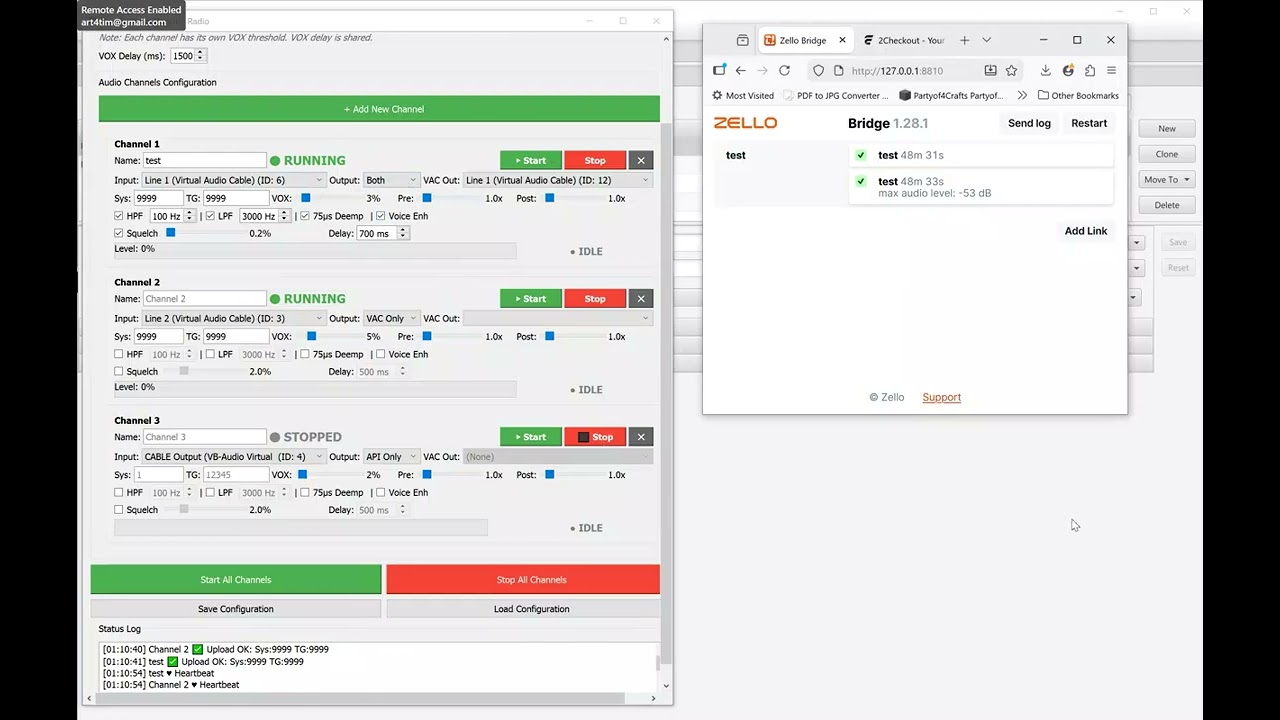Screen dimensions: 1280x720
Task: Stop Channel 2
Action: pyautogui.click(x=595, y=298)
